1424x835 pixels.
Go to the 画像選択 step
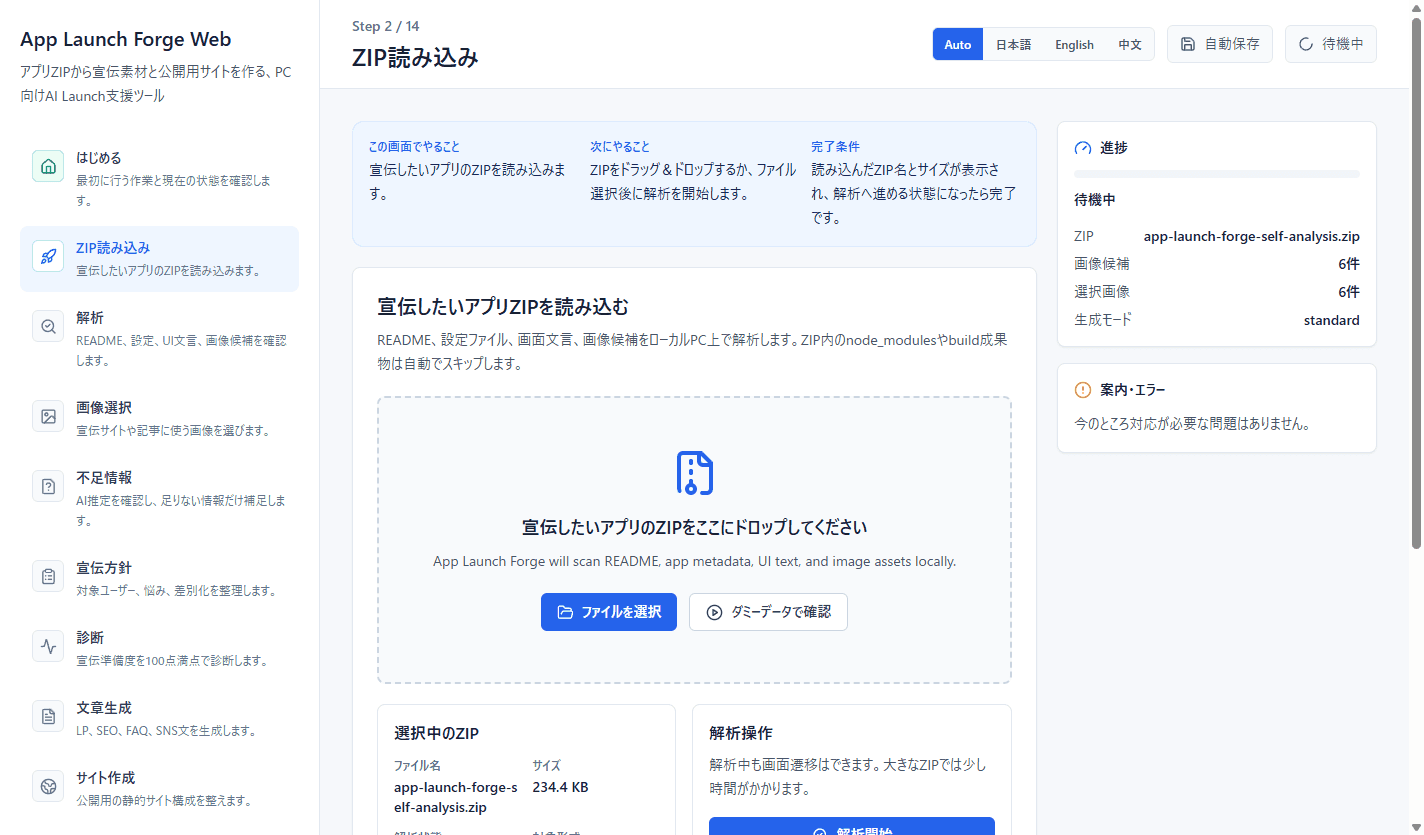coord(159,419)
